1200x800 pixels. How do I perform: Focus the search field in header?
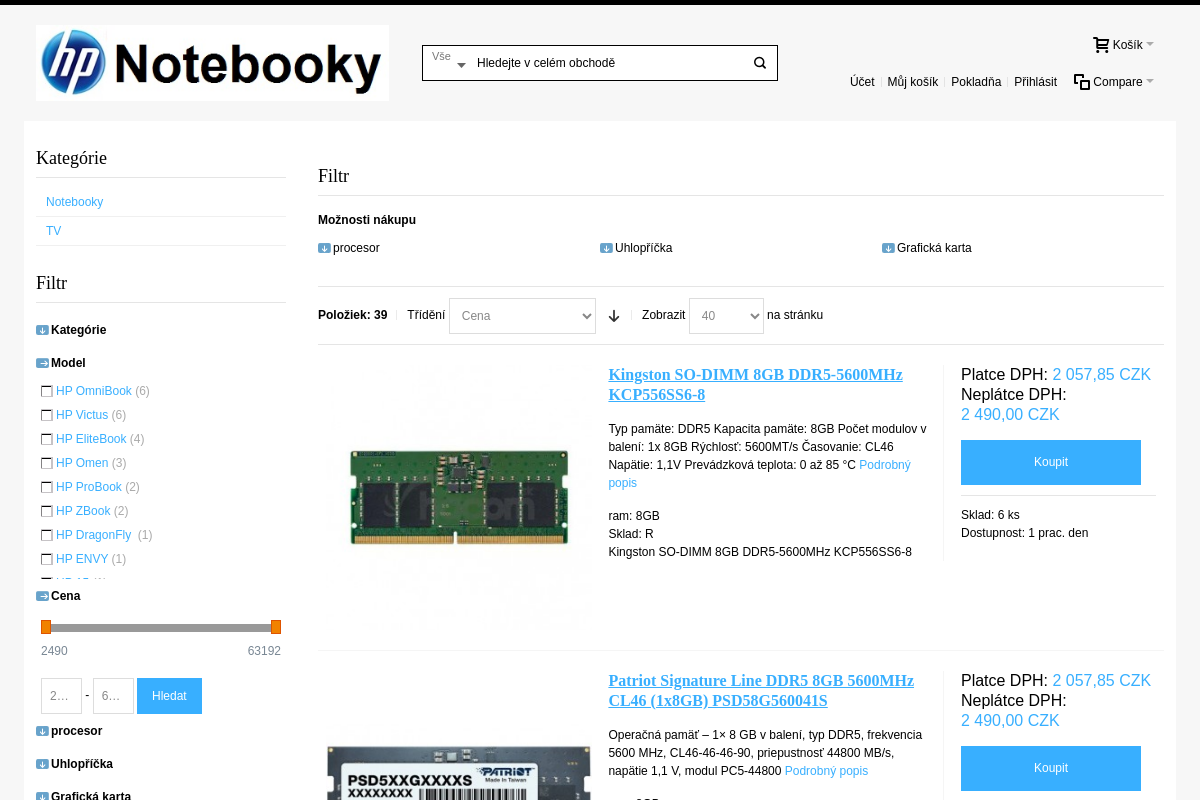point(610,63)
